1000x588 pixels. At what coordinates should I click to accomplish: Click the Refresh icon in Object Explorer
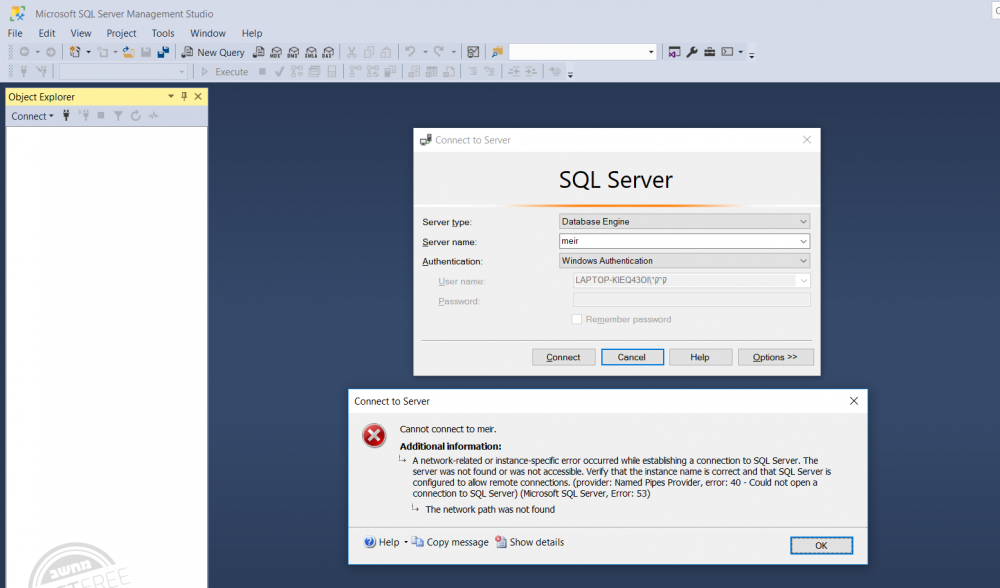135,115
